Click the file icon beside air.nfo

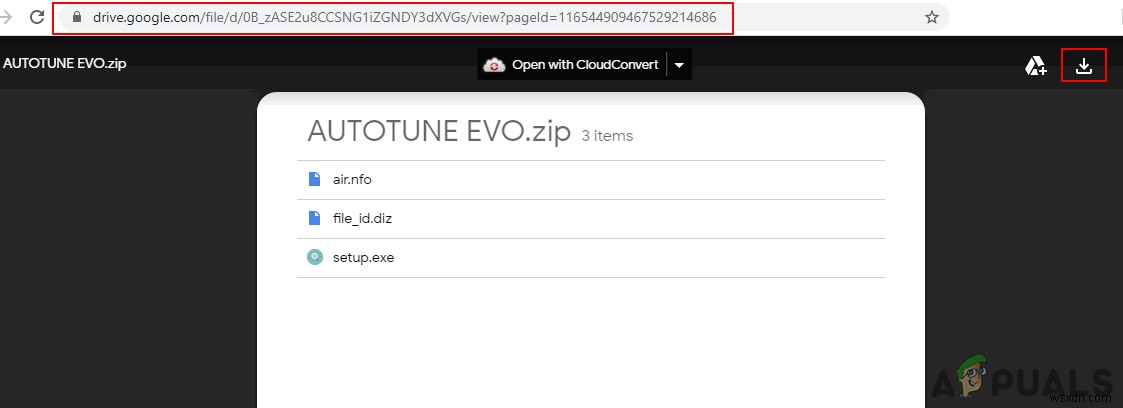pyautogui.click(x=314, y=179)
